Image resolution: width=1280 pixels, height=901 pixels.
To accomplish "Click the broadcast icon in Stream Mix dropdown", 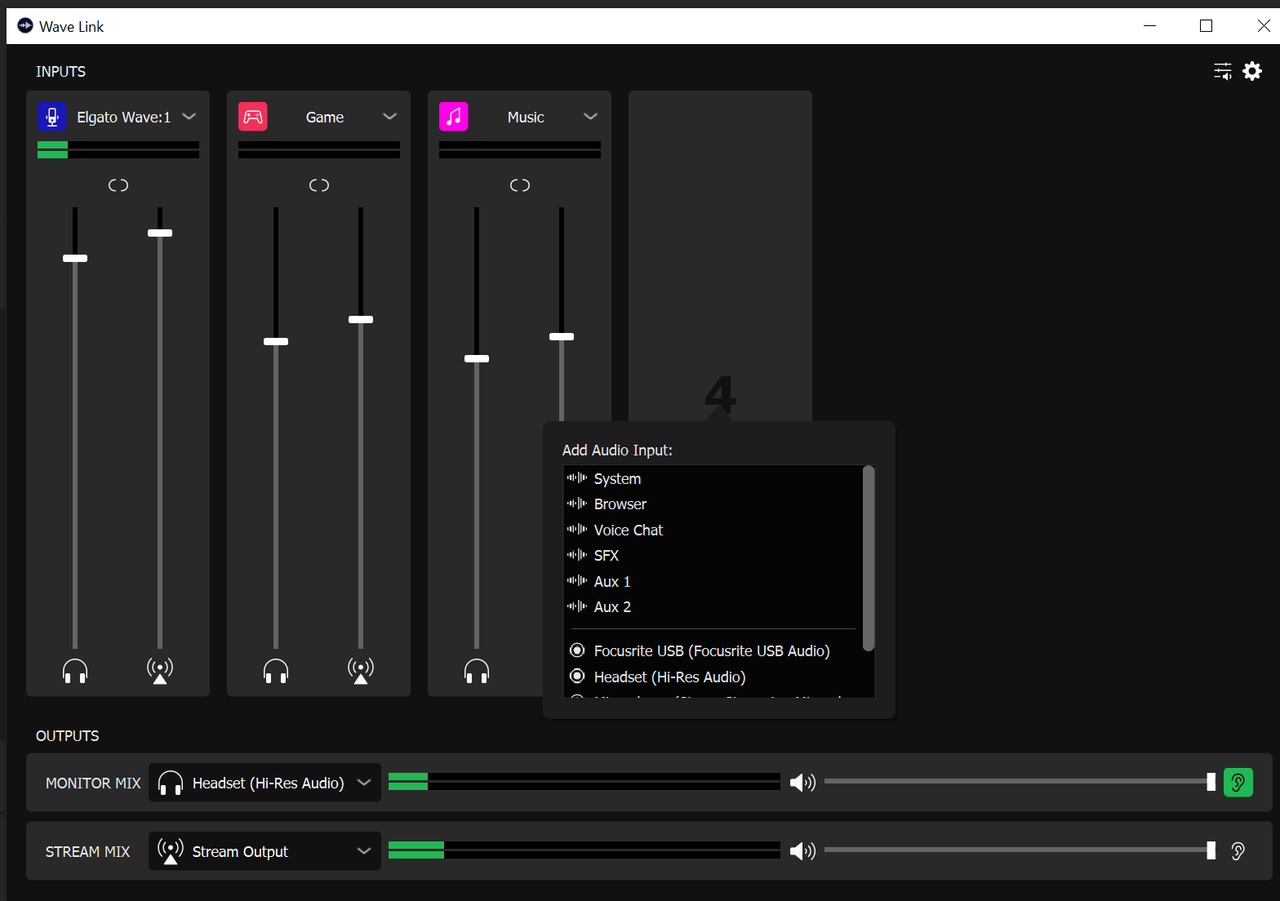I will 171,852.
